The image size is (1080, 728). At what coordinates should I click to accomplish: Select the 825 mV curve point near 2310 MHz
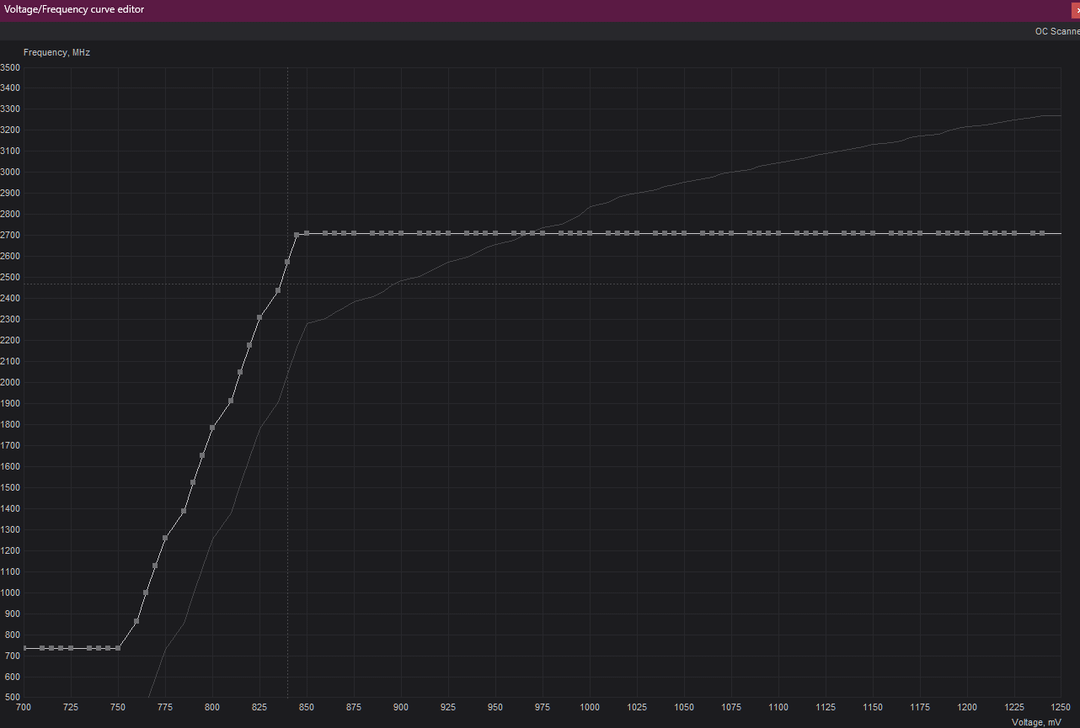click(259, 318)
